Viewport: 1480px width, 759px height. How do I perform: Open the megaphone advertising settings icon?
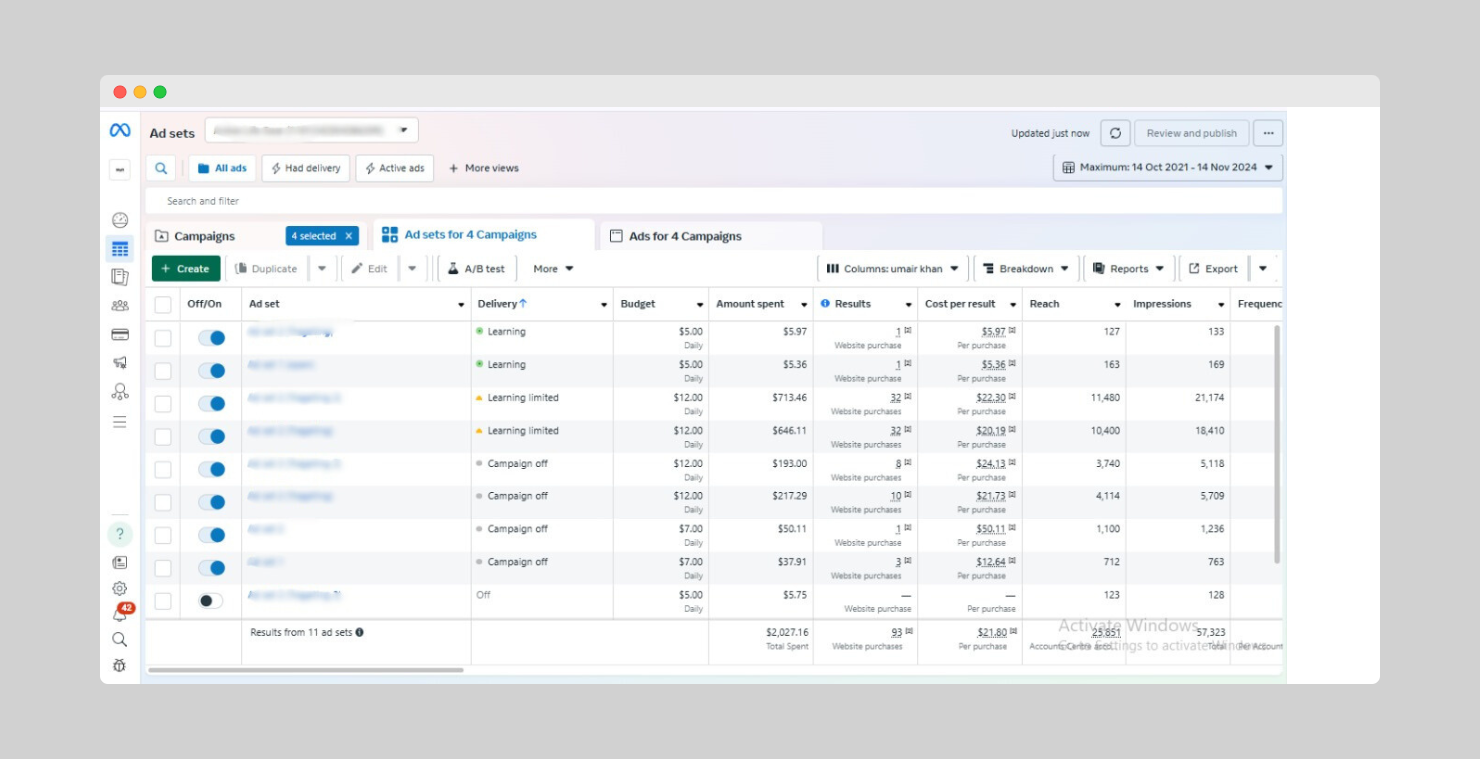tap(120, 362)
